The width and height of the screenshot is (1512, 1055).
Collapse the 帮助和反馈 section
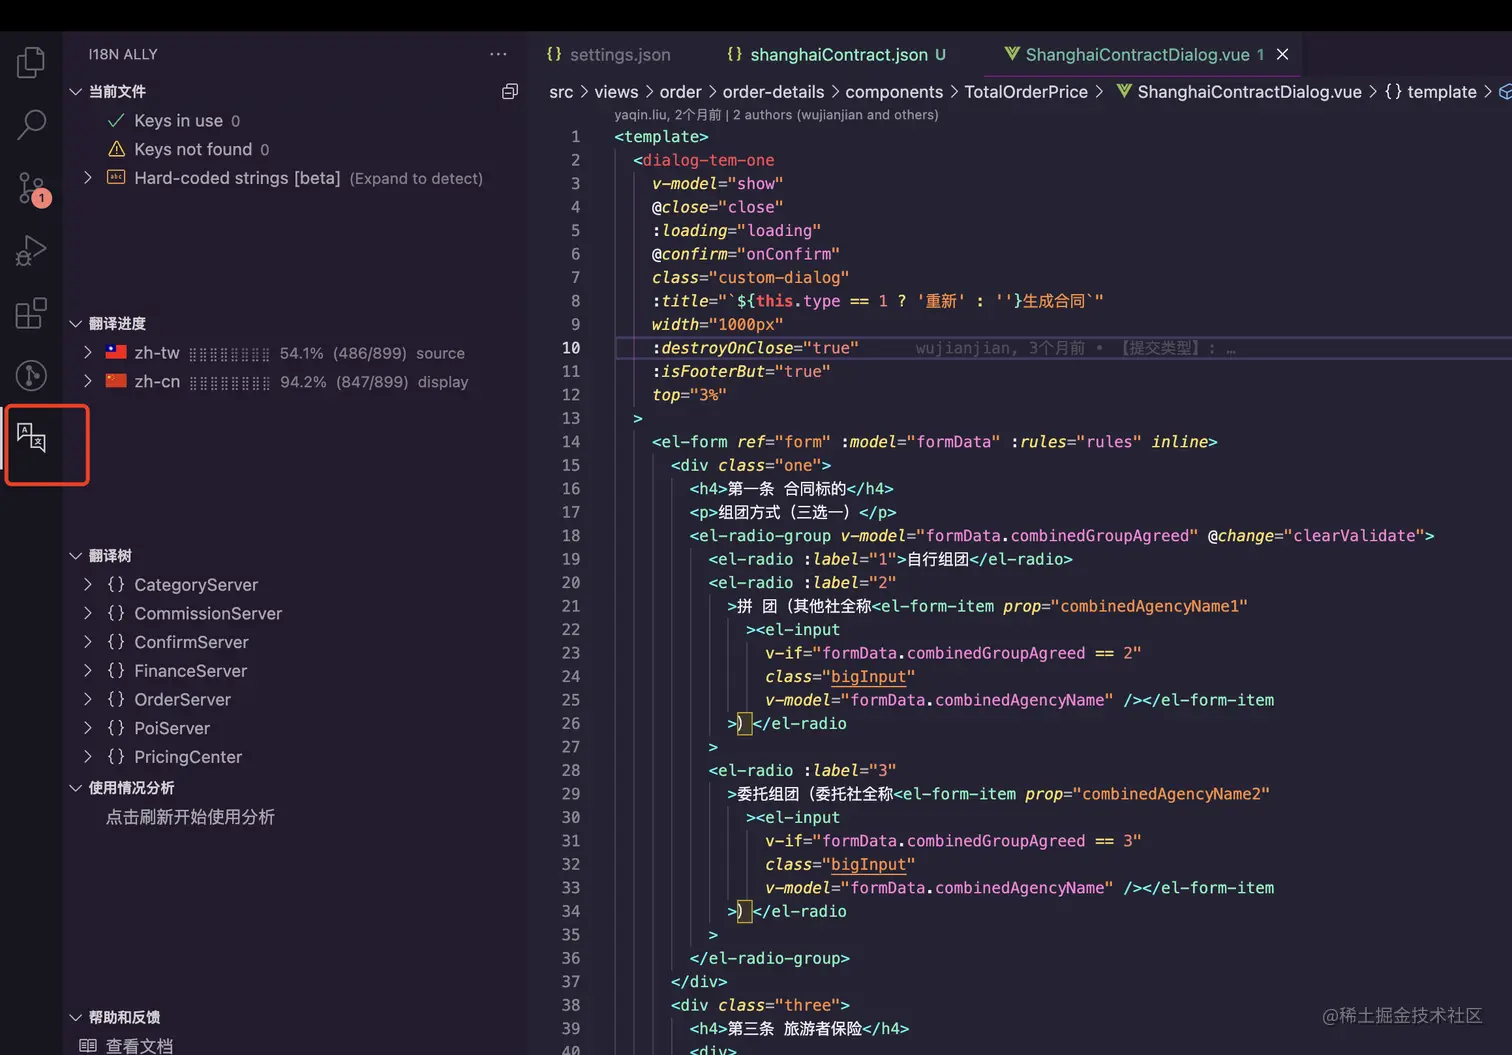pos(75,1017)
